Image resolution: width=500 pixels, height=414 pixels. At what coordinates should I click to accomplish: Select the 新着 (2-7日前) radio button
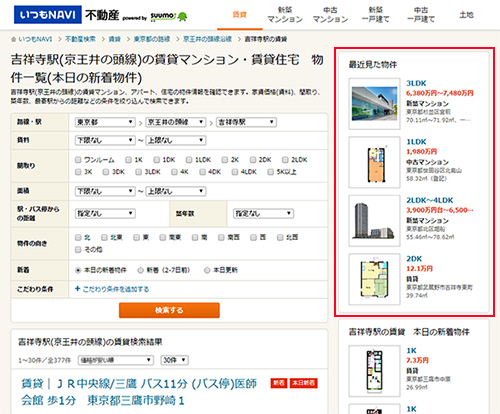pyautogui.click(x=141, y=270)
